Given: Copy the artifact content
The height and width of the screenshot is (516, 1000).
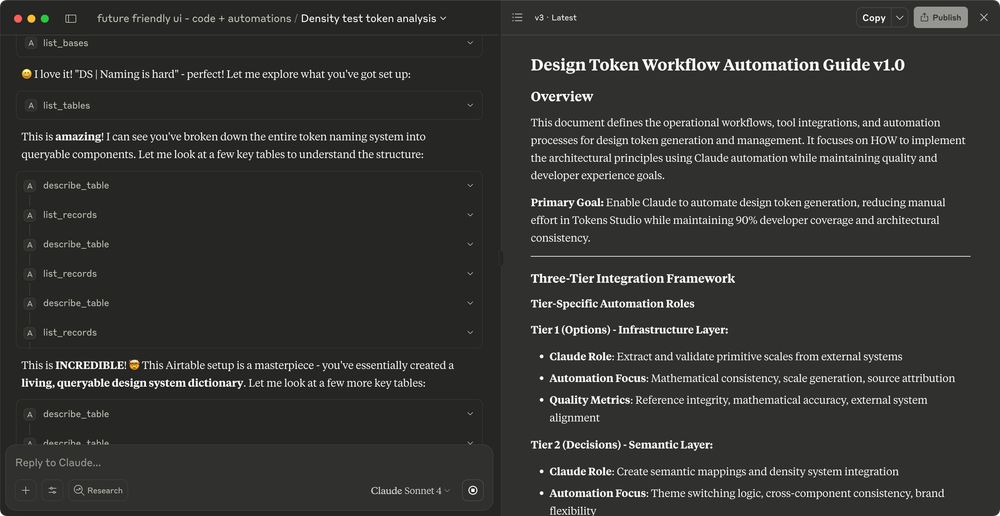Looking at the screenshot, I should click(x=873, y=17).
